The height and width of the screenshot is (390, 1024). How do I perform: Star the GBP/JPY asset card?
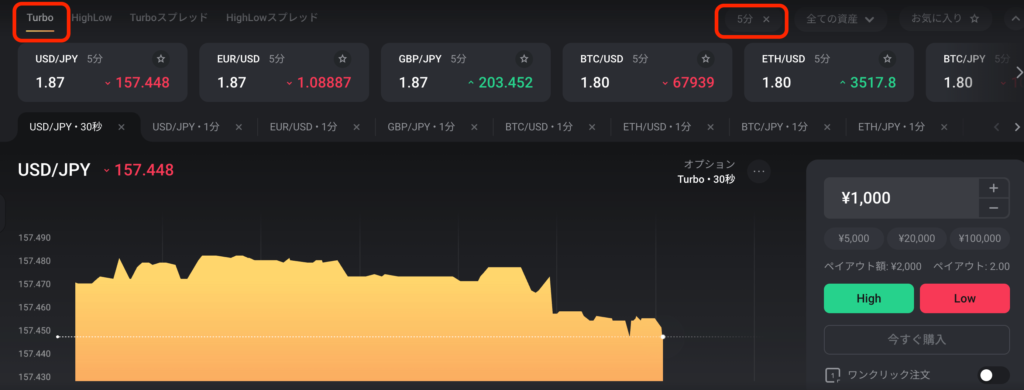point(524,59)
